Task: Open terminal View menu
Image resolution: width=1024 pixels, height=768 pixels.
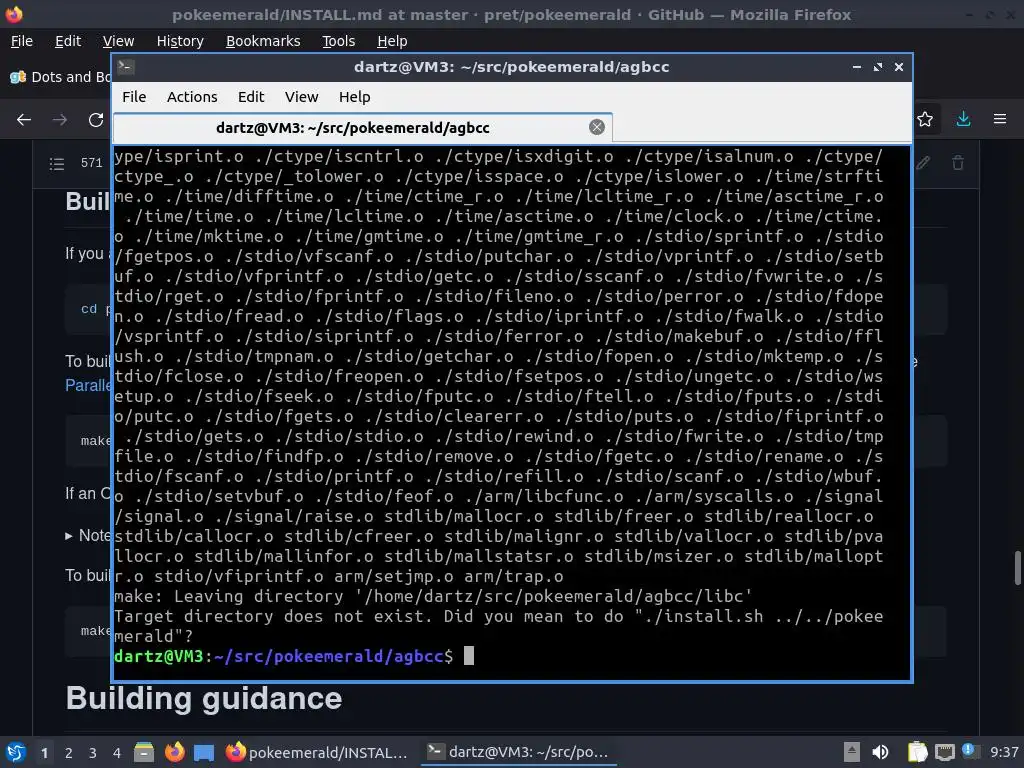Action: pos(302,97)
